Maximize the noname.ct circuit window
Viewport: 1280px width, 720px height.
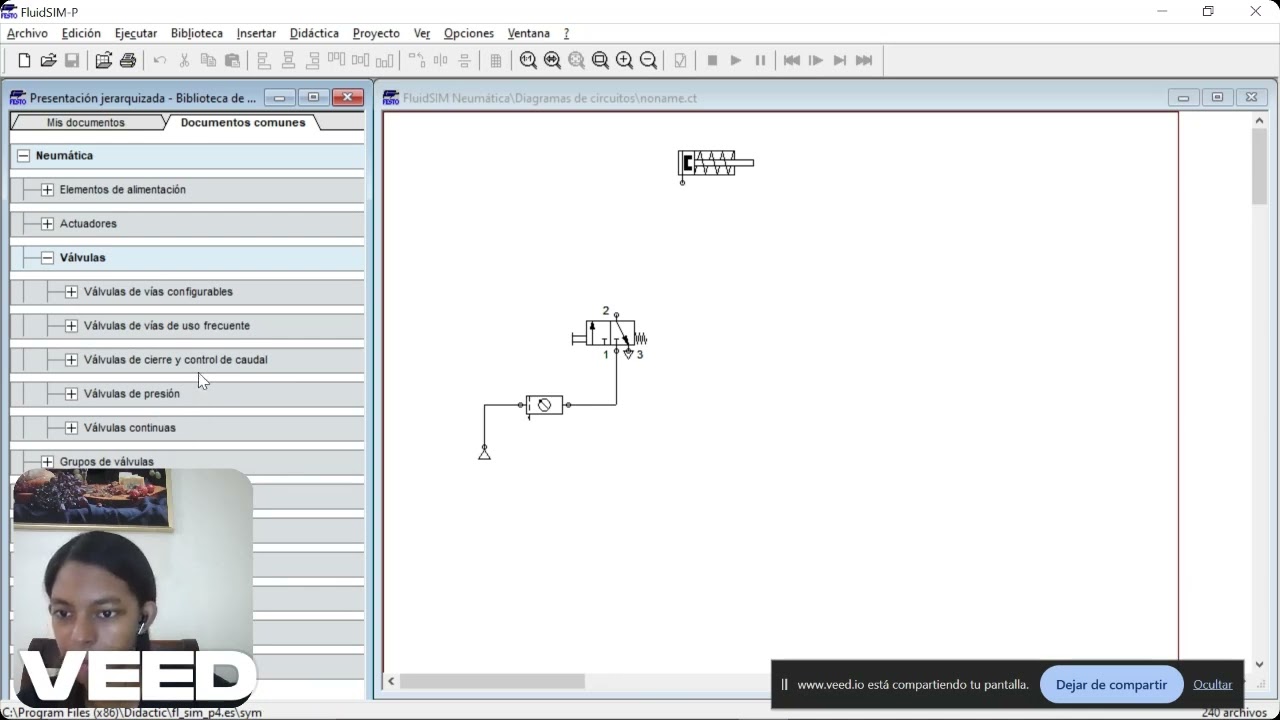[x=1217, y=97]
